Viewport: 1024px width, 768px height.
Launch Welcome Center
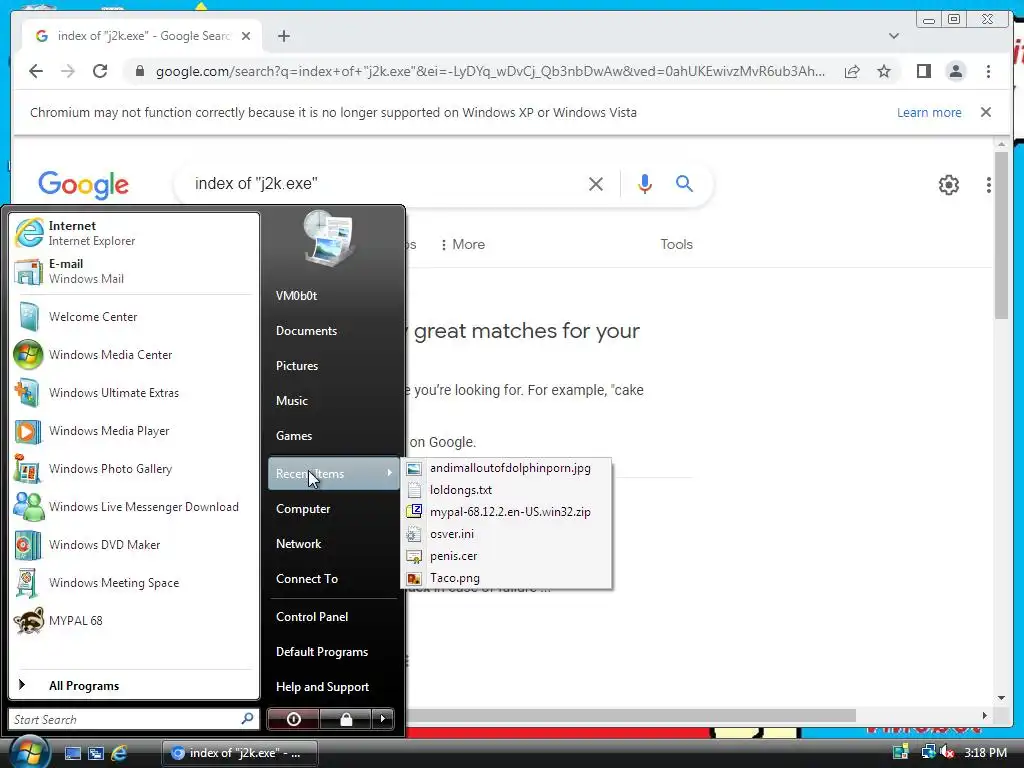[x=134, y=317]
